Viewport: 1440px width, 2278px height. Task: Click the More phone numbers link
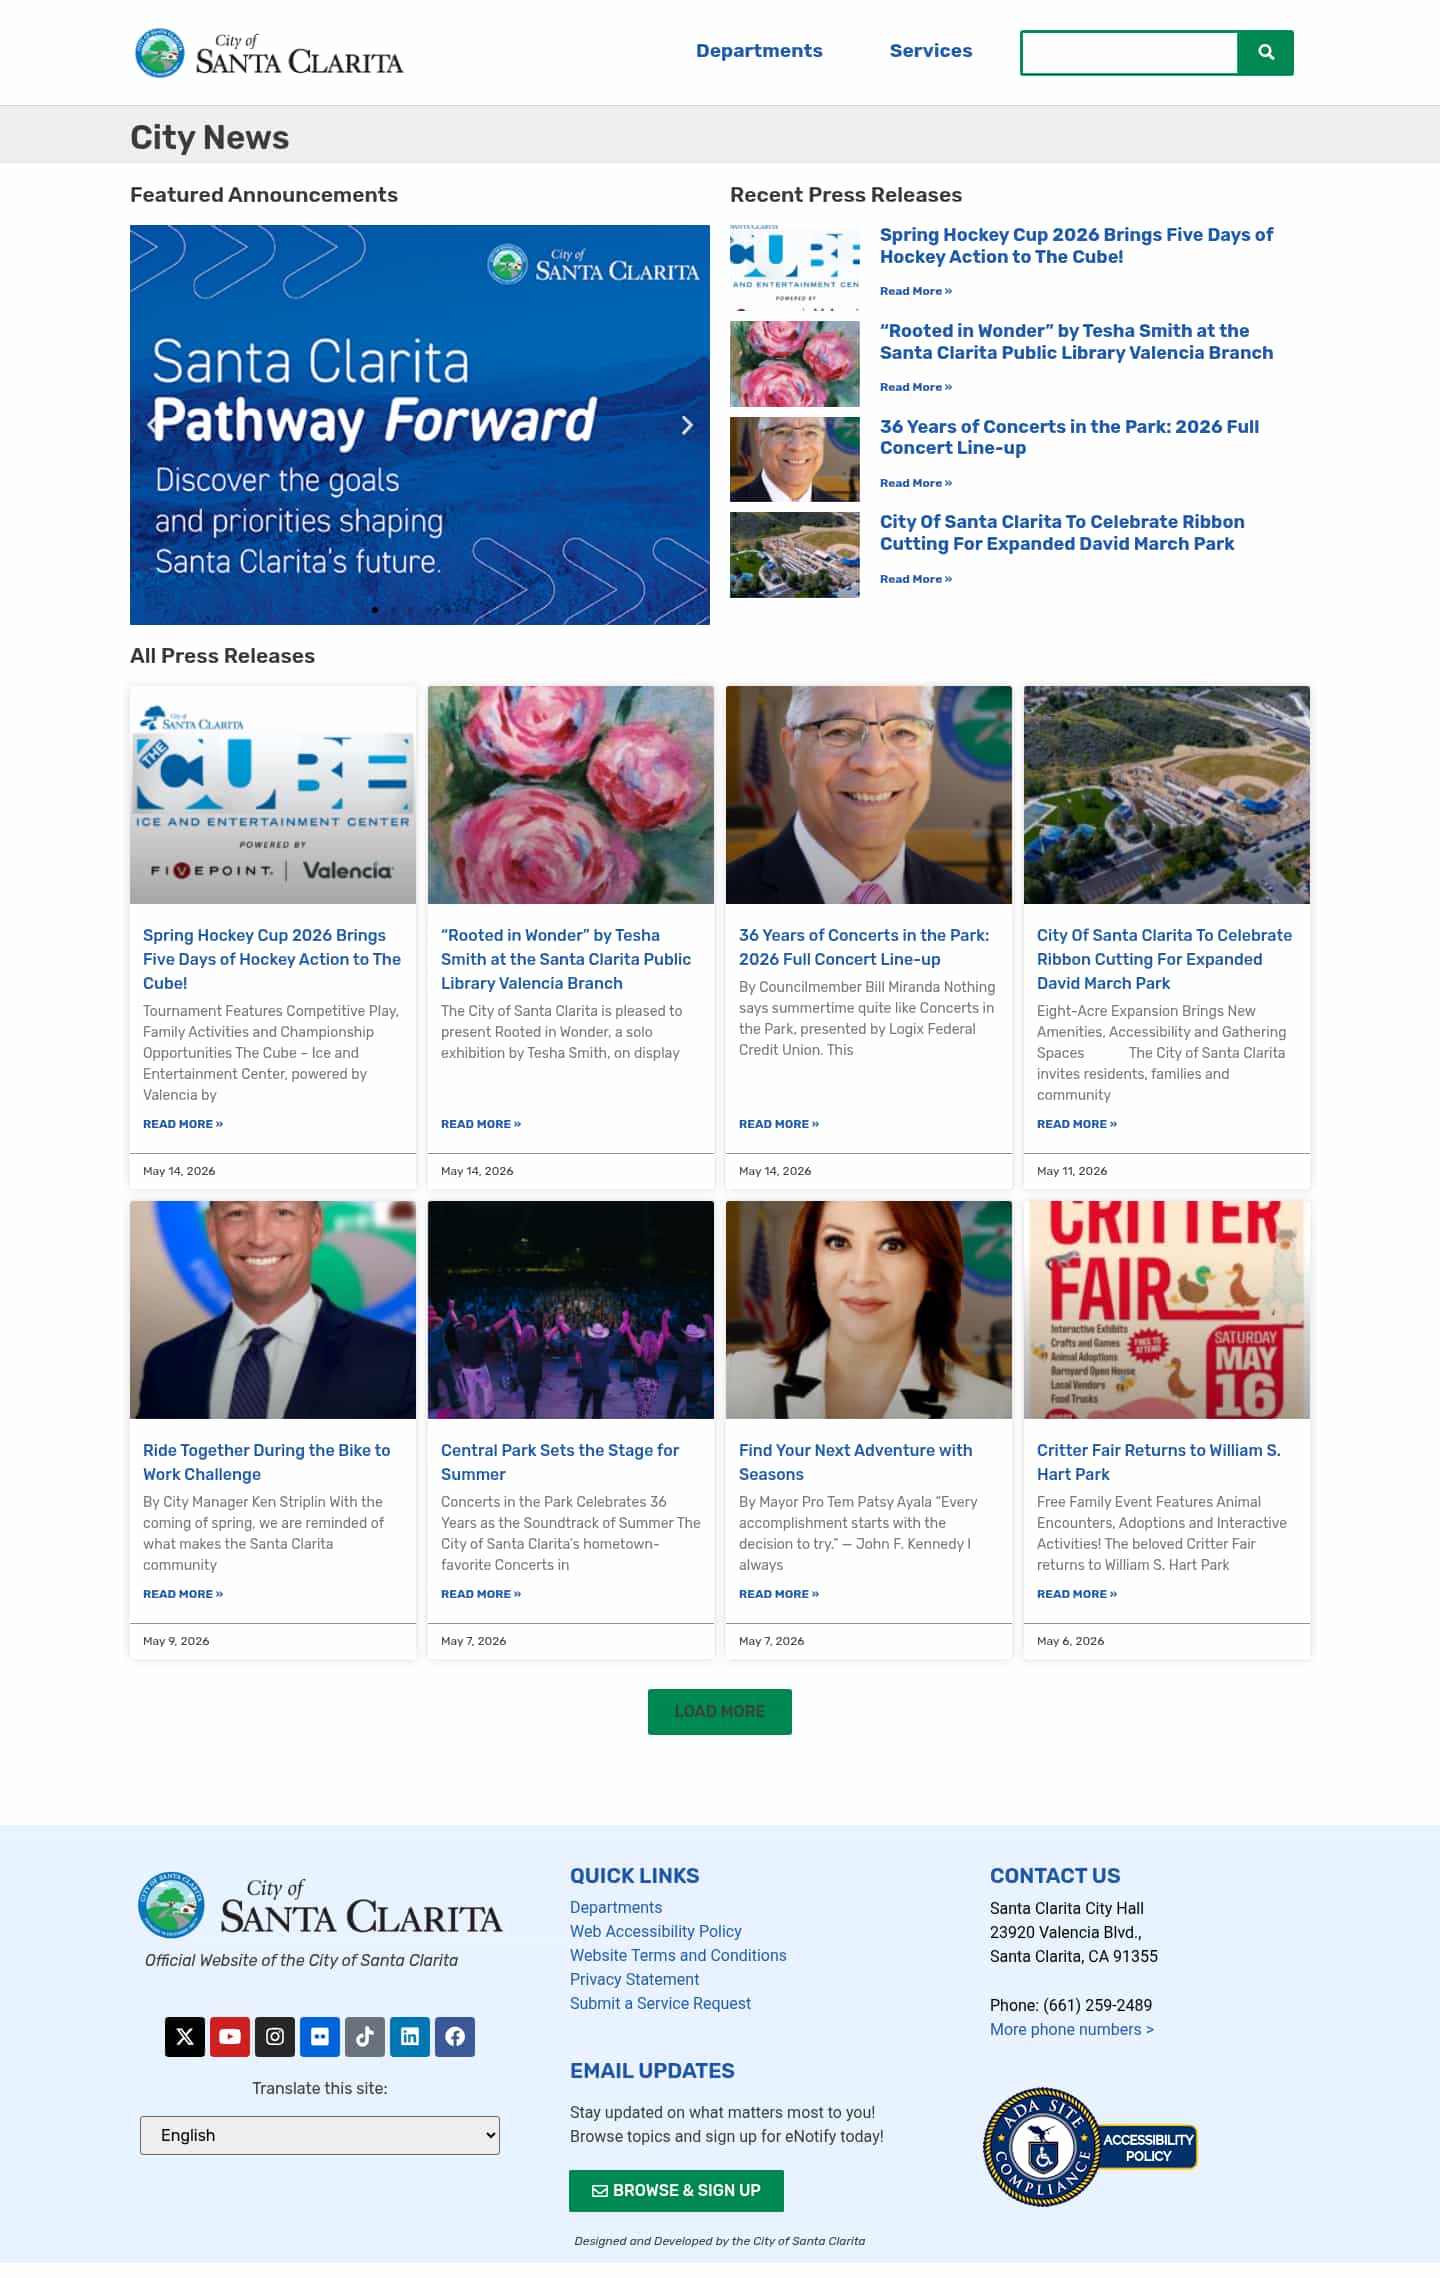(1072, 2029)
